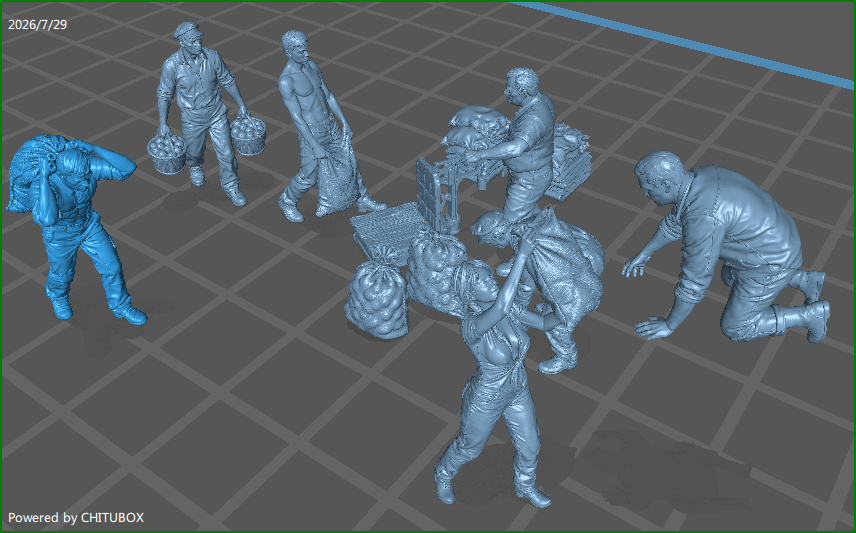Click the 2026/7/29 date label
The width and height of the screenshot is (856, 533).
click(38, 25)
